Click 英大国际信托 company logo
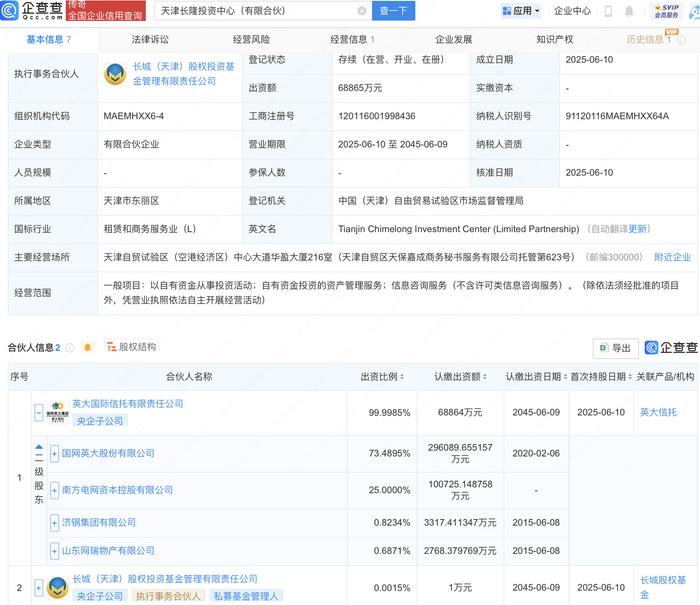700x605 pixels. [58, 412]
